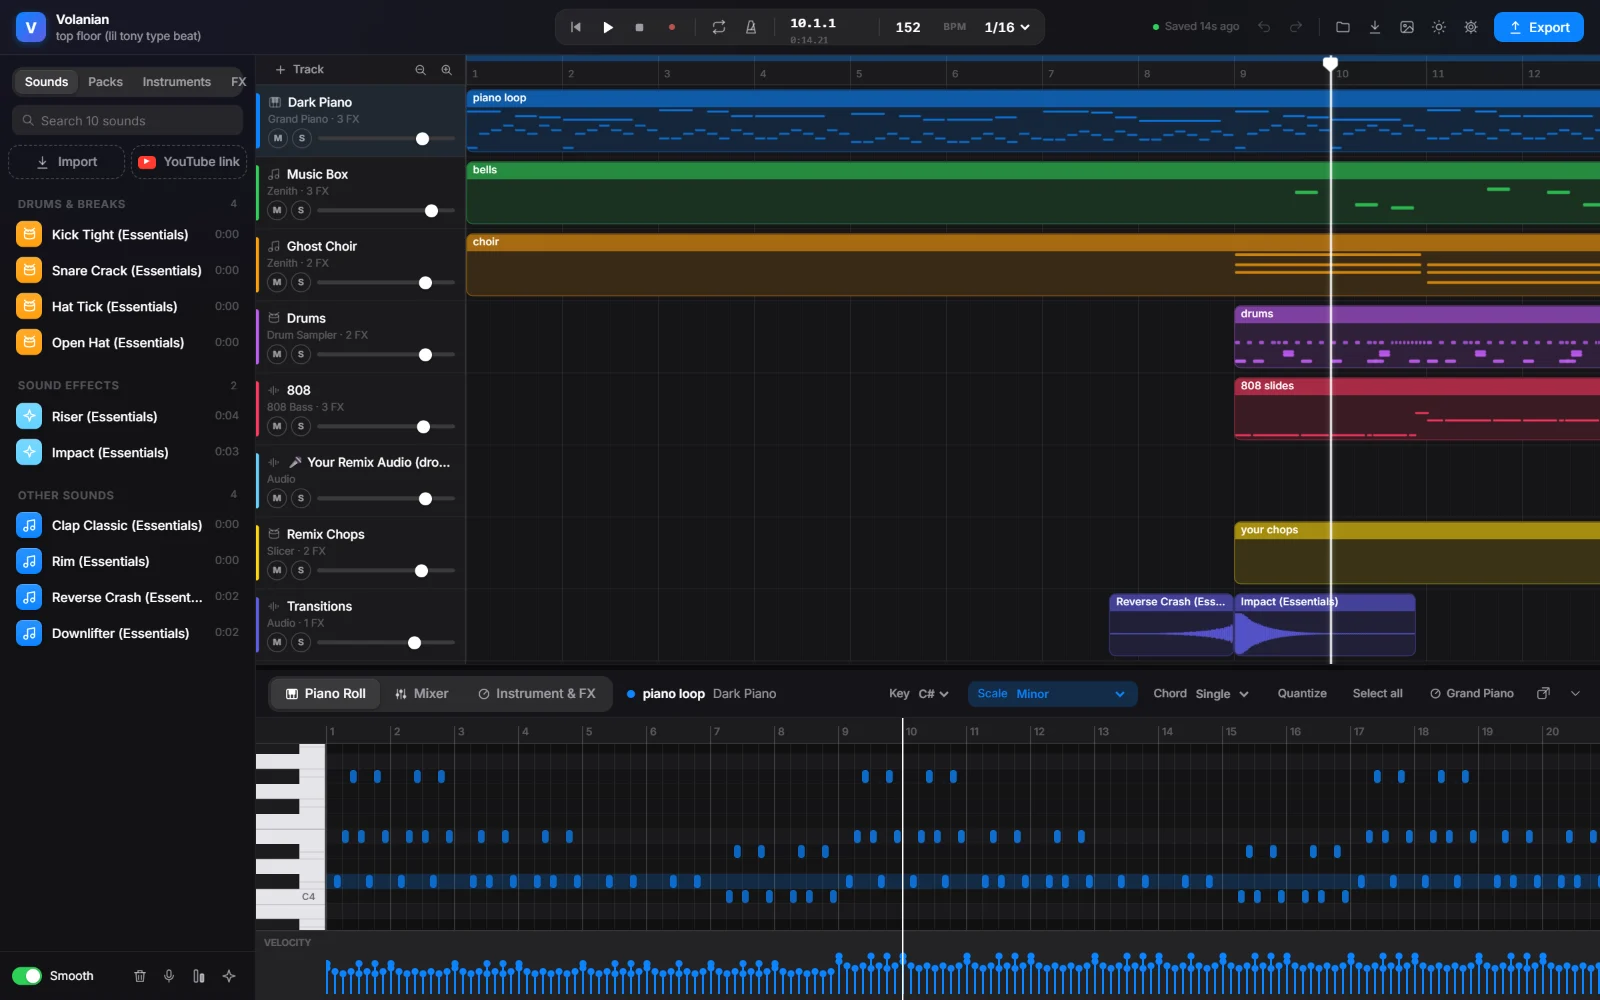1600x1000 pixels.
Task: Click the Ghost Choir volume slider knob
Action: [425, 283]
